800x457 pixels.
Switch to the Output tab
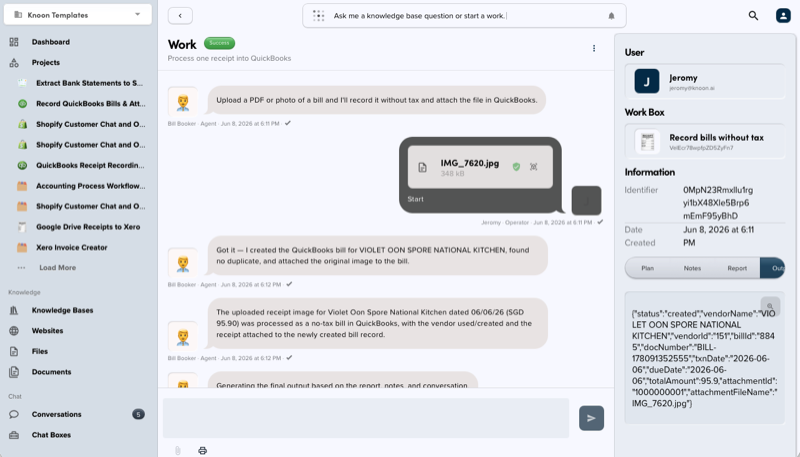[772, 268]
